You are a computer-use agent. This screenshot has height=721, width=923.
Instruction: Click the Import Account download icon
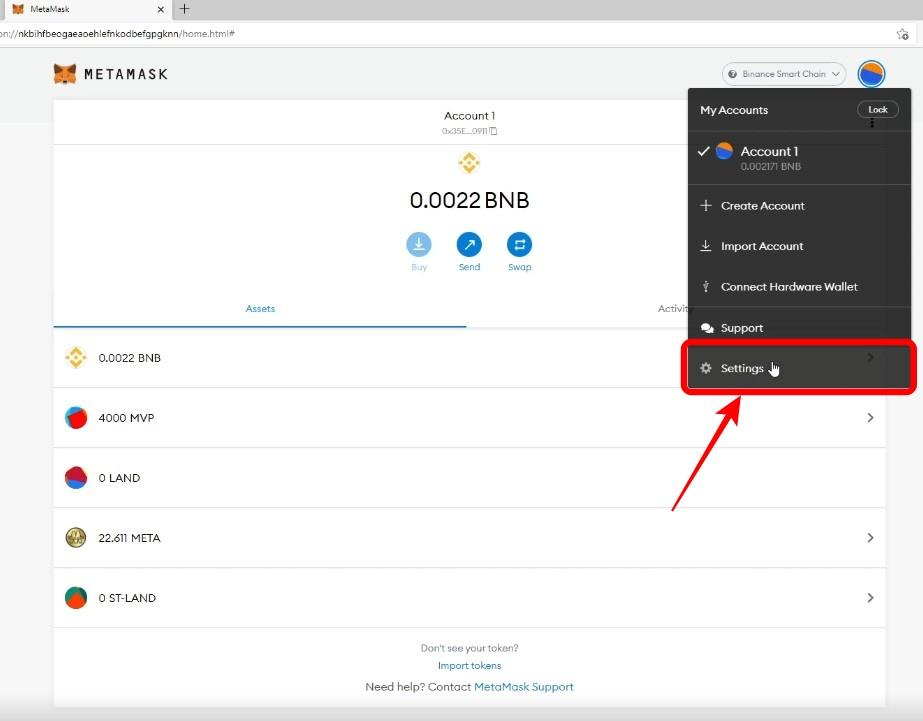click(x=706, y=245)
